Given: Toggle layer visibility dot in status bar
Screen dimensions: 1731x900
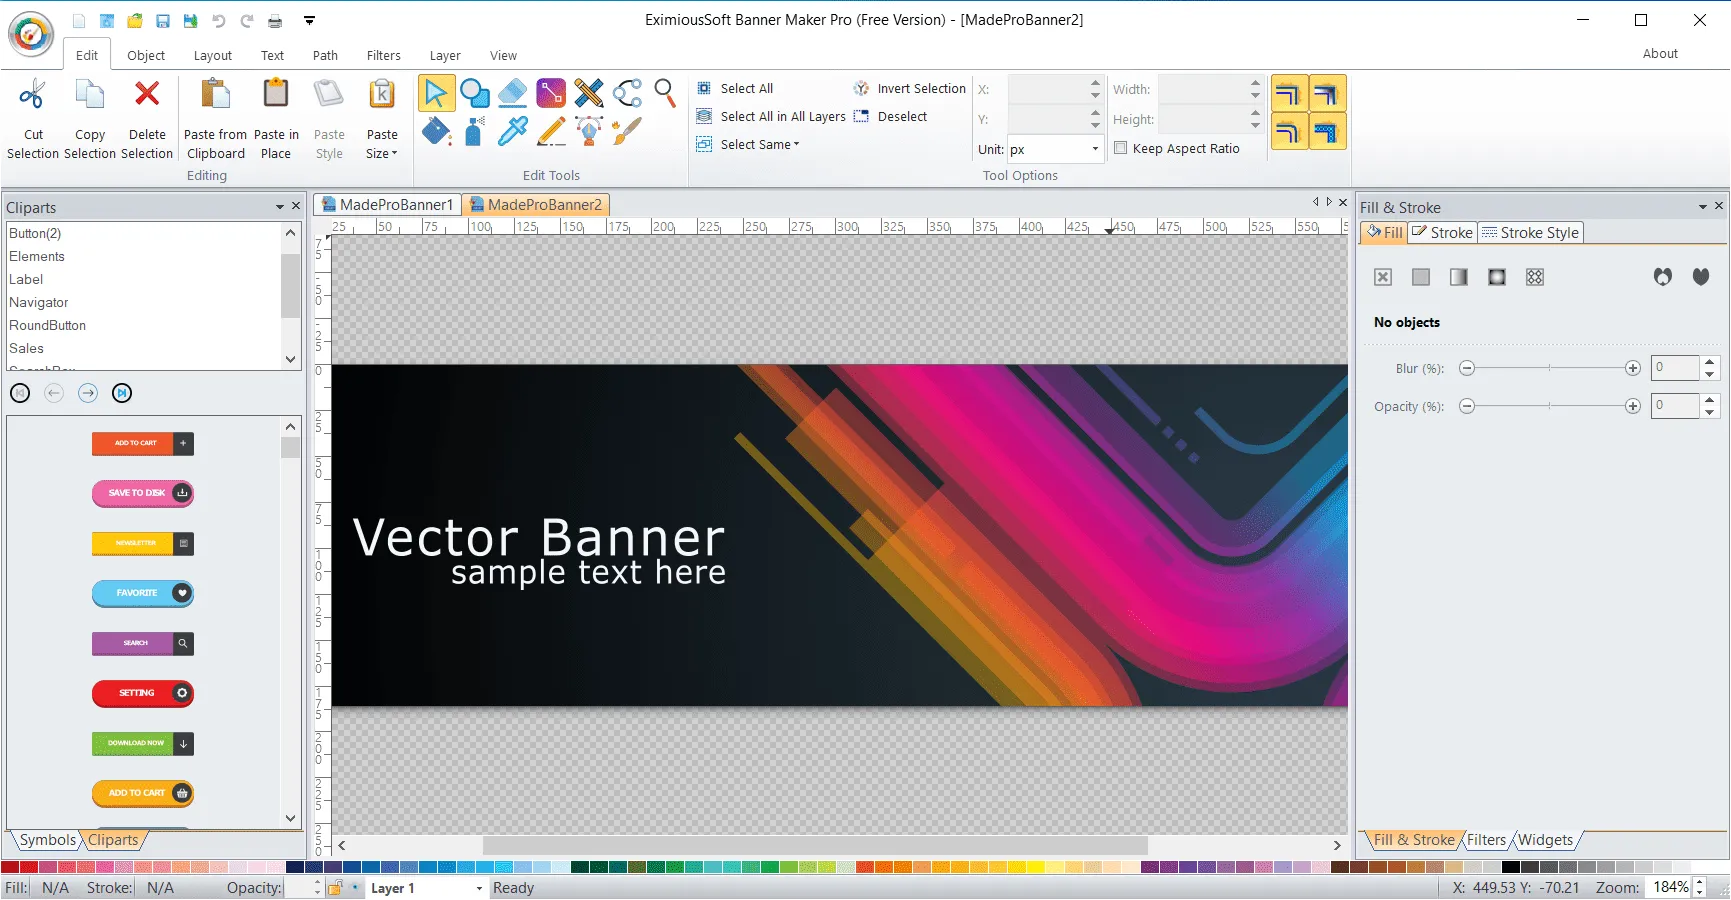Looking at the screenshot, I should pos(355,887).
